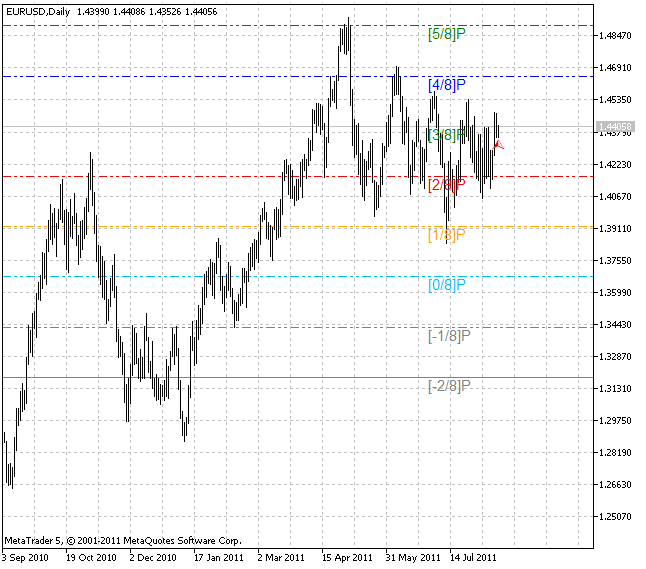The image size is (646, 569).
Task: Click the orange [1/8]P level label
Action: coord(447,235)
